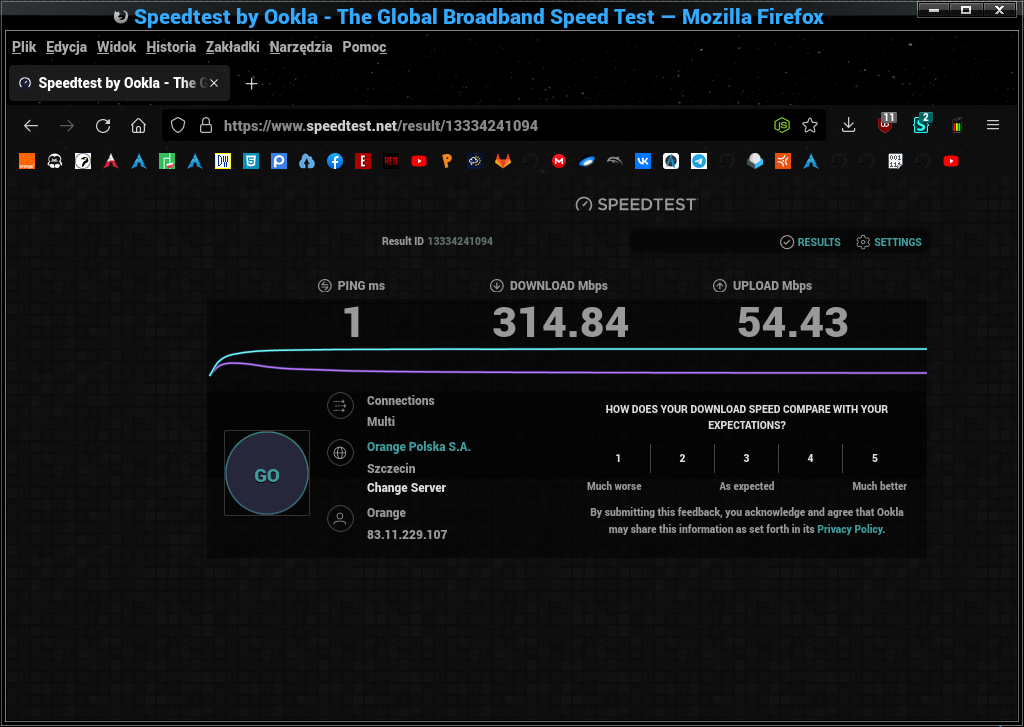1024x727 pixels.
Task: Click the IP address 83.11.229.107
Action: pyautogui.click(x=407, y=534)
